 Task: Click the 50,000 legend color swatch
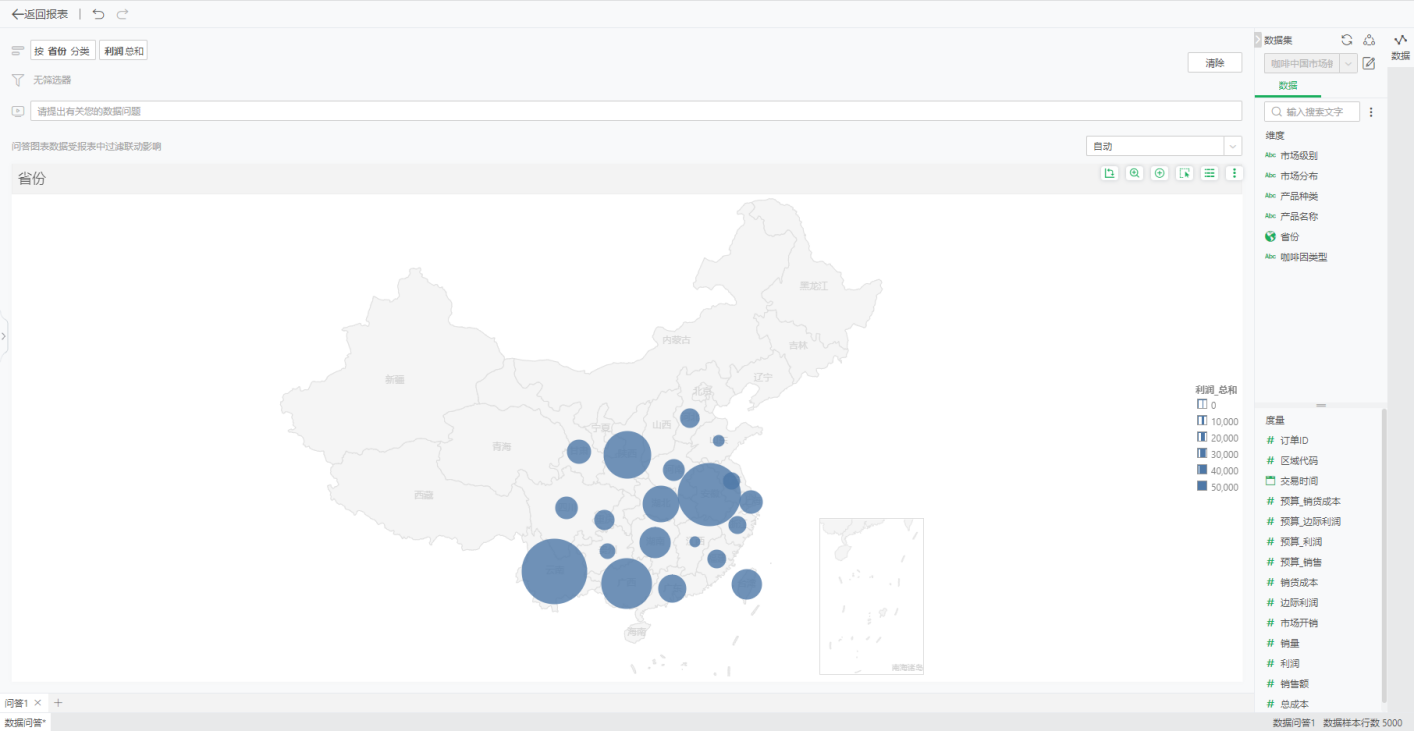(1202, 487)
